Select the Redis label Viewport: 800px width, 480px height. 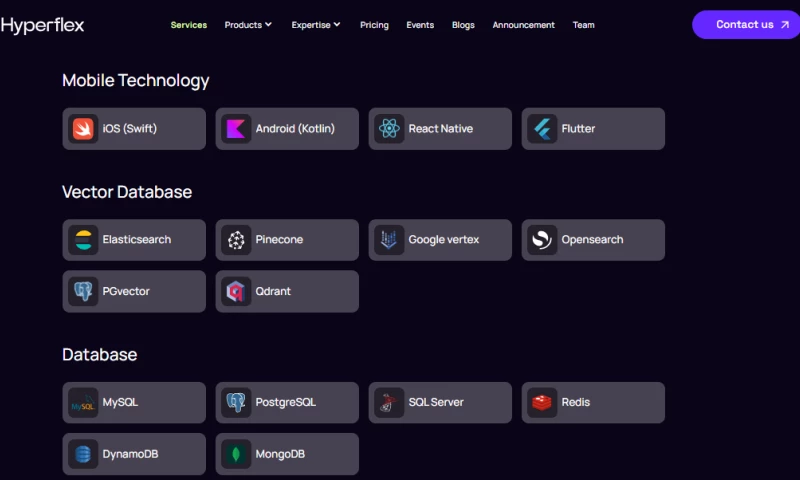coord(576,402)
